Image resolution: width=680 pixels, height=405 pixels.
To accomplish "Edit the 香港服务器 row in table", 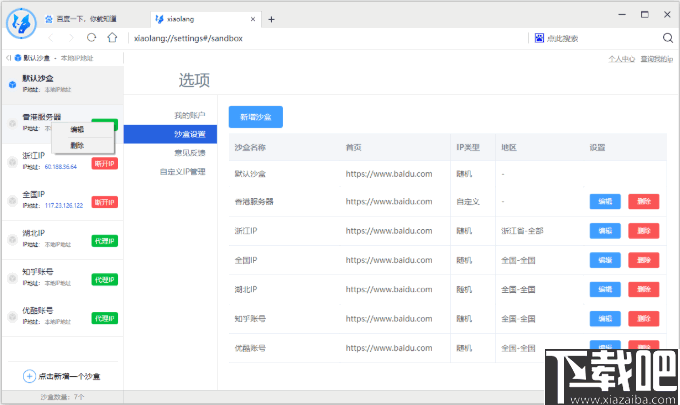I will pos(605,201).
